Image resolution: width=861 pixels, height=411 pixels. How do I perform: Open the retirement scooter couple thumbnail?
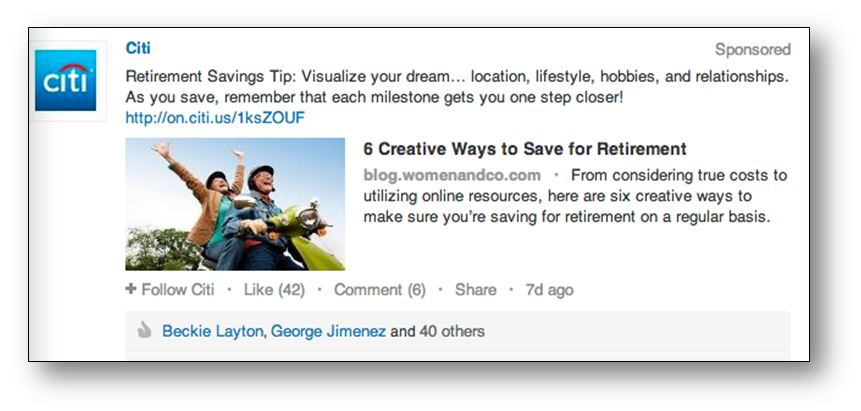coord(235,204)
